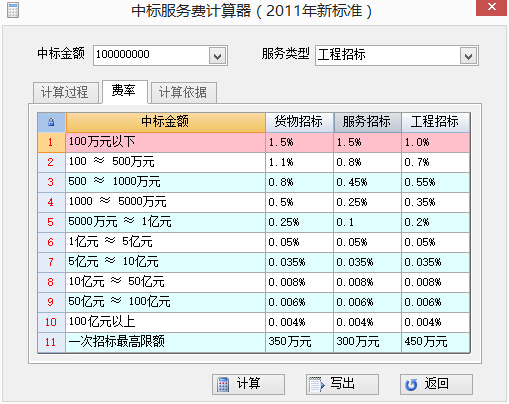Select the 费率 tab

point(125,91)
